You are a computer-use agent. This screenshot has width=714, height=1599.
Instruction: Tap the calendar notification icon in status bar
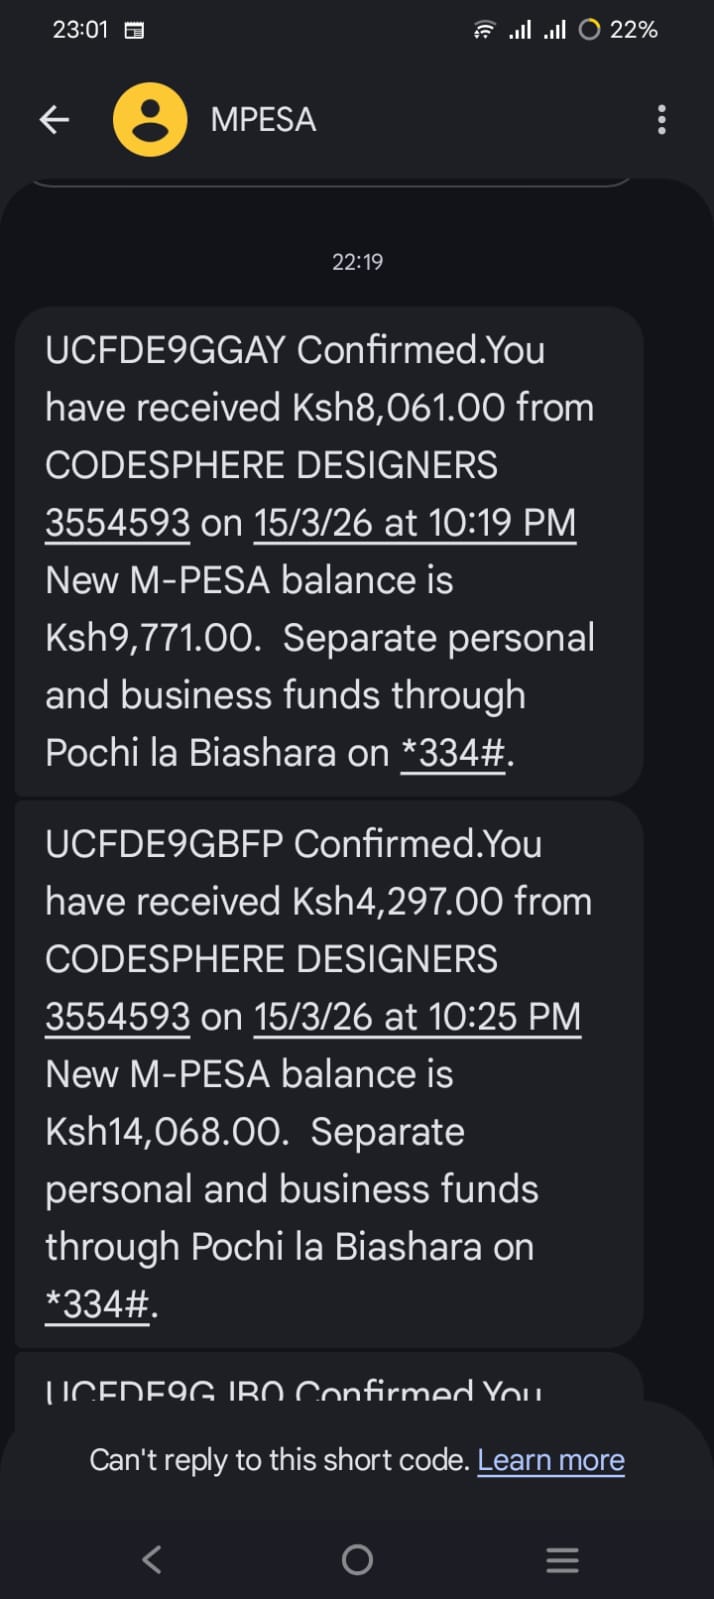pyautogui.click(x=134, y=30)
